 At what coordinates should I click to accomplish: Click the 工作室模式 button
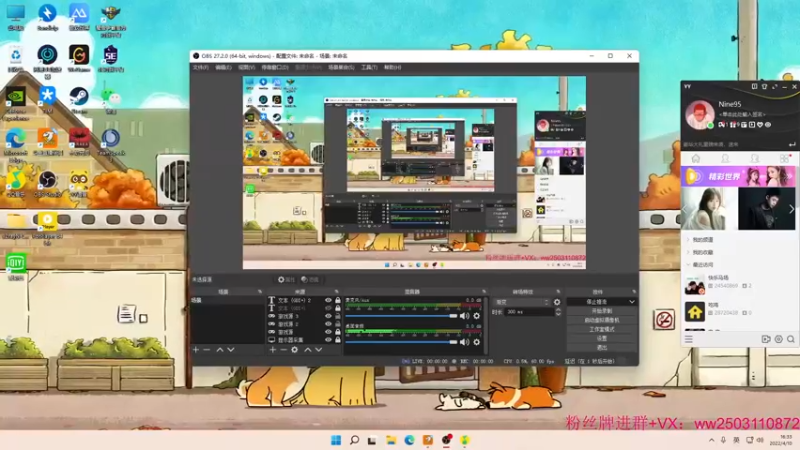point(602,329)
